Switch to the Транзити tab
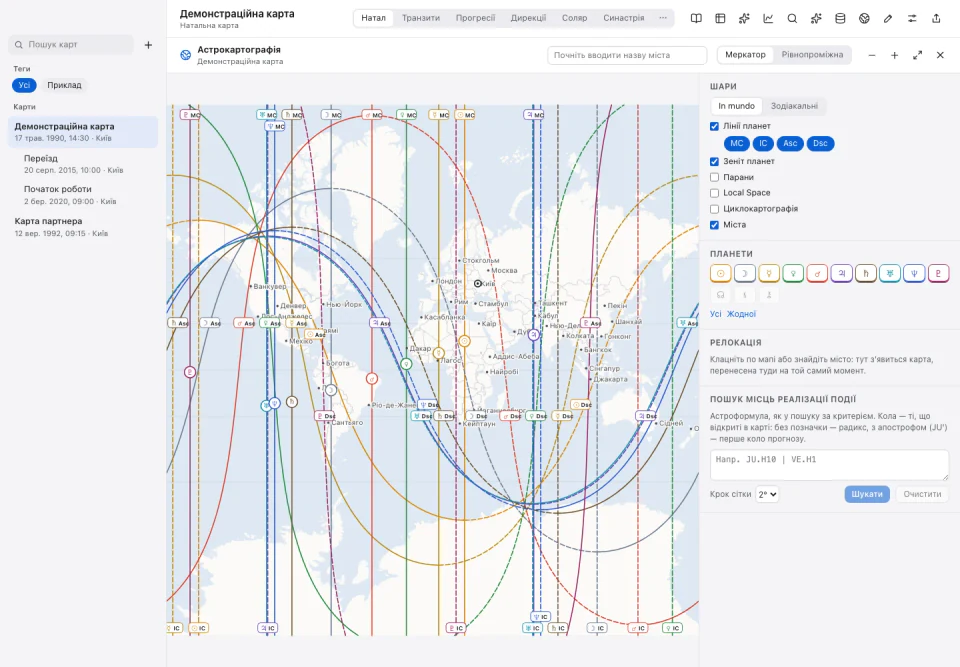 coord(421,18)
